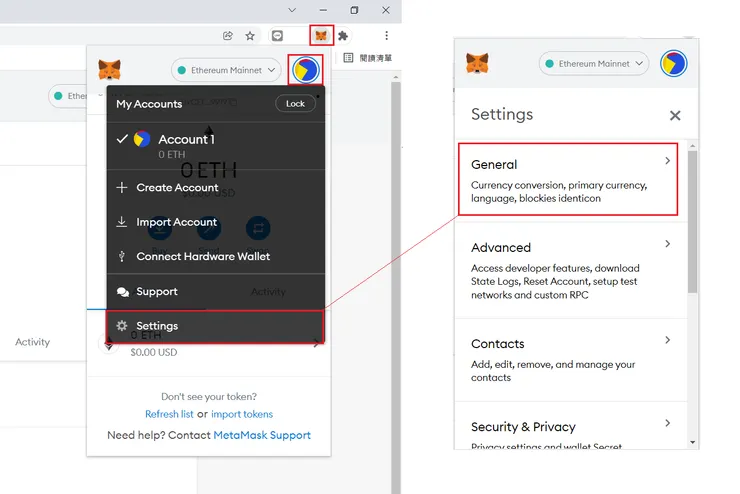Click the fox logo in Settings panel
The image size is (740, 494).
coord(477,63)
